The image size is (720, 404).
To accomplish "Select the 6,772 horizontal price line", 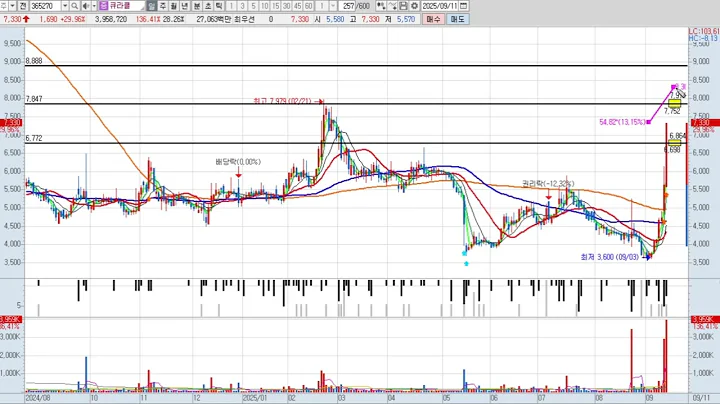I will (x=356, y=143).
